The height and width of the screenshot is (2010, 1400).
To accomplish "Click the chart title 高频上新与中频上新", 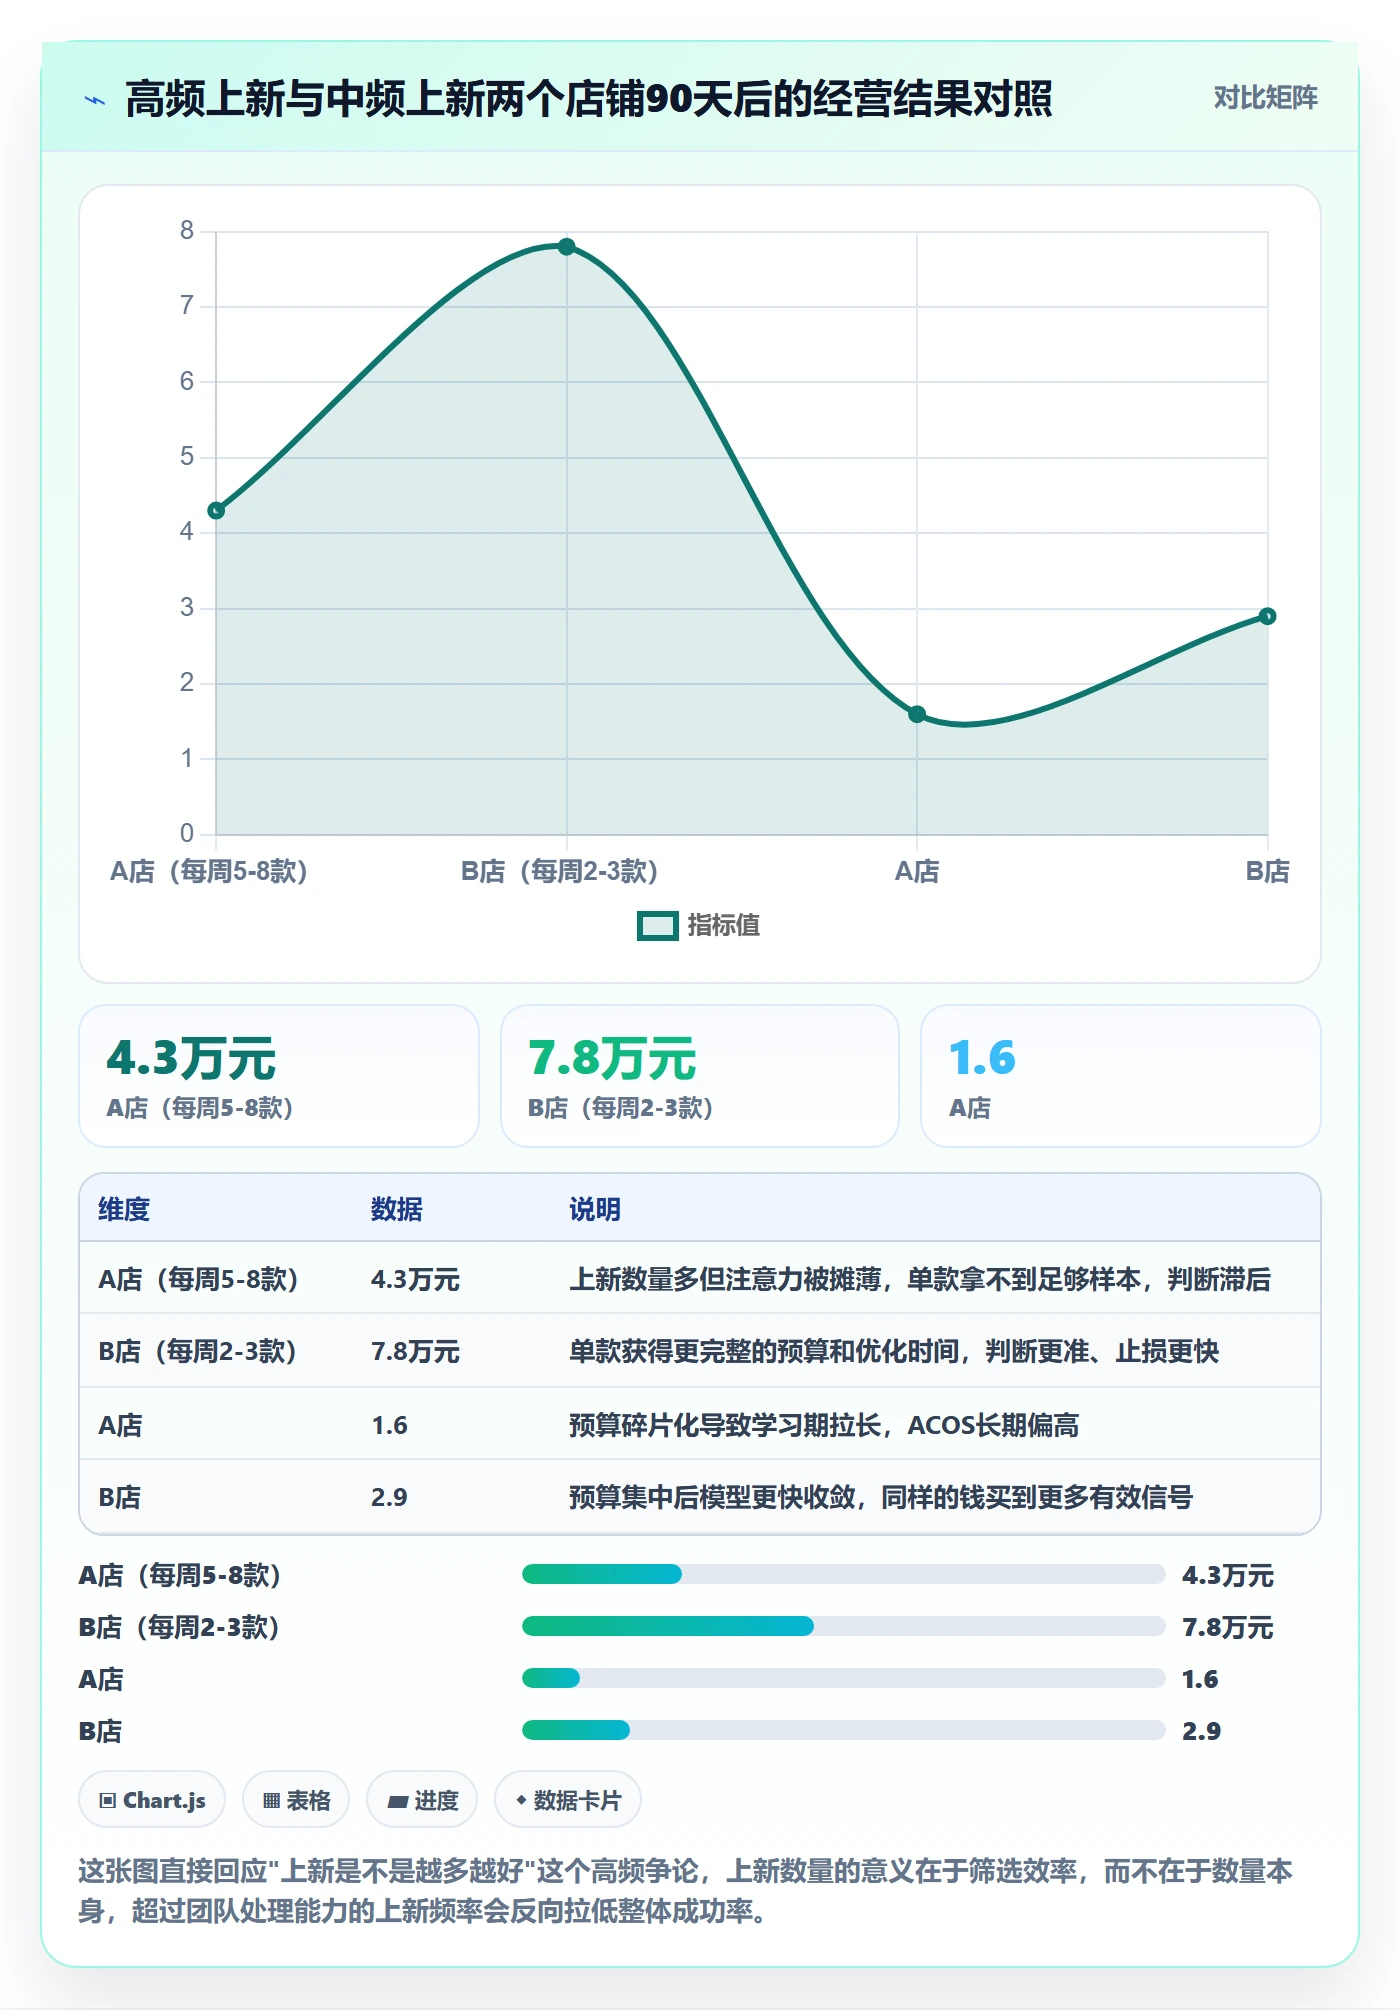I will pyautogui.click(x=588, y=99).
